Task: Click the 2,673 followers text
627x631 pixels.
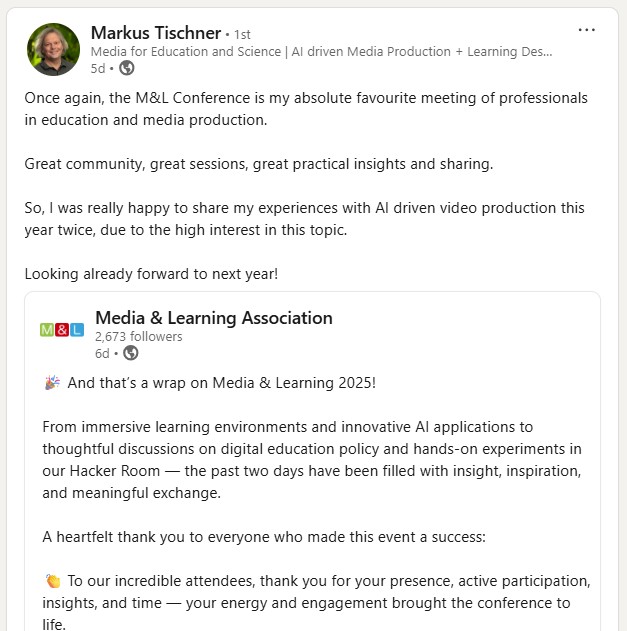Action: coord(138,336)
